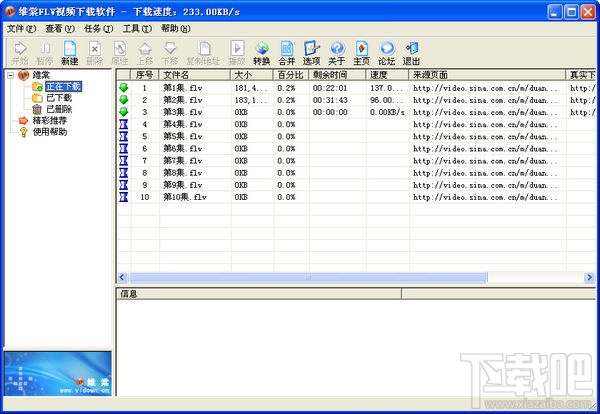The height and width of the screenshot is (414, 600).
Task: Go to 主页 (Homepage) via toolbar
Action: (362, 53)
